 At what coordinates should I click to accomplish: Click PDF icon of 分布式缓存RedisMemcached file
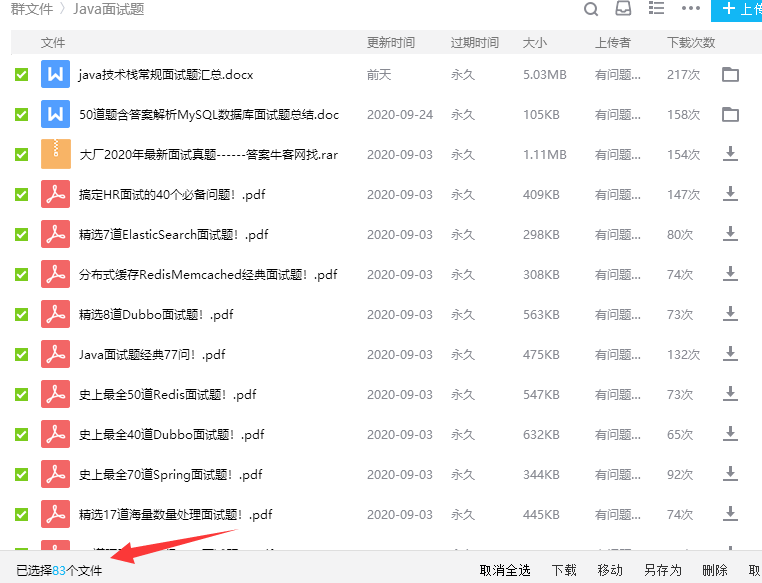pyautogui.click(x=55, y=274)
